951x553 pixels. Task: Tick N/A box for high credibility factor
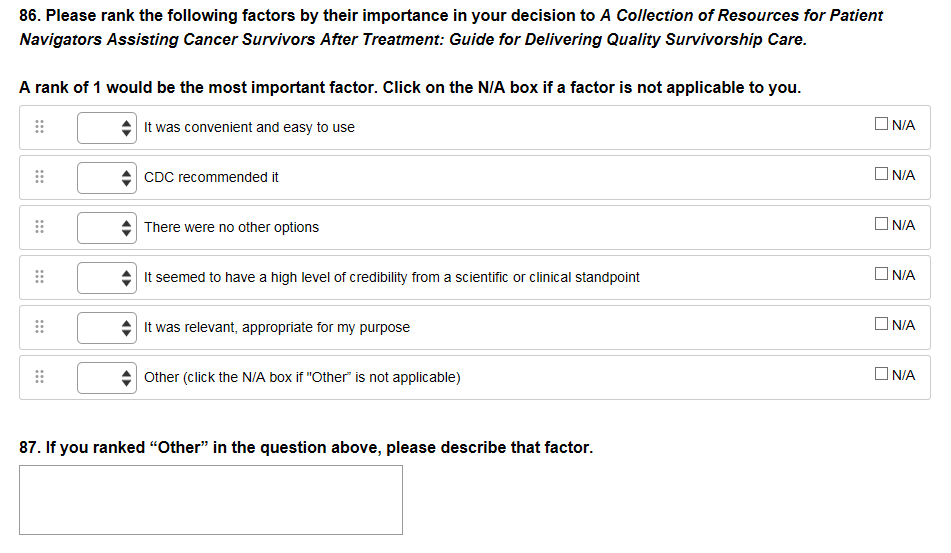881,275
